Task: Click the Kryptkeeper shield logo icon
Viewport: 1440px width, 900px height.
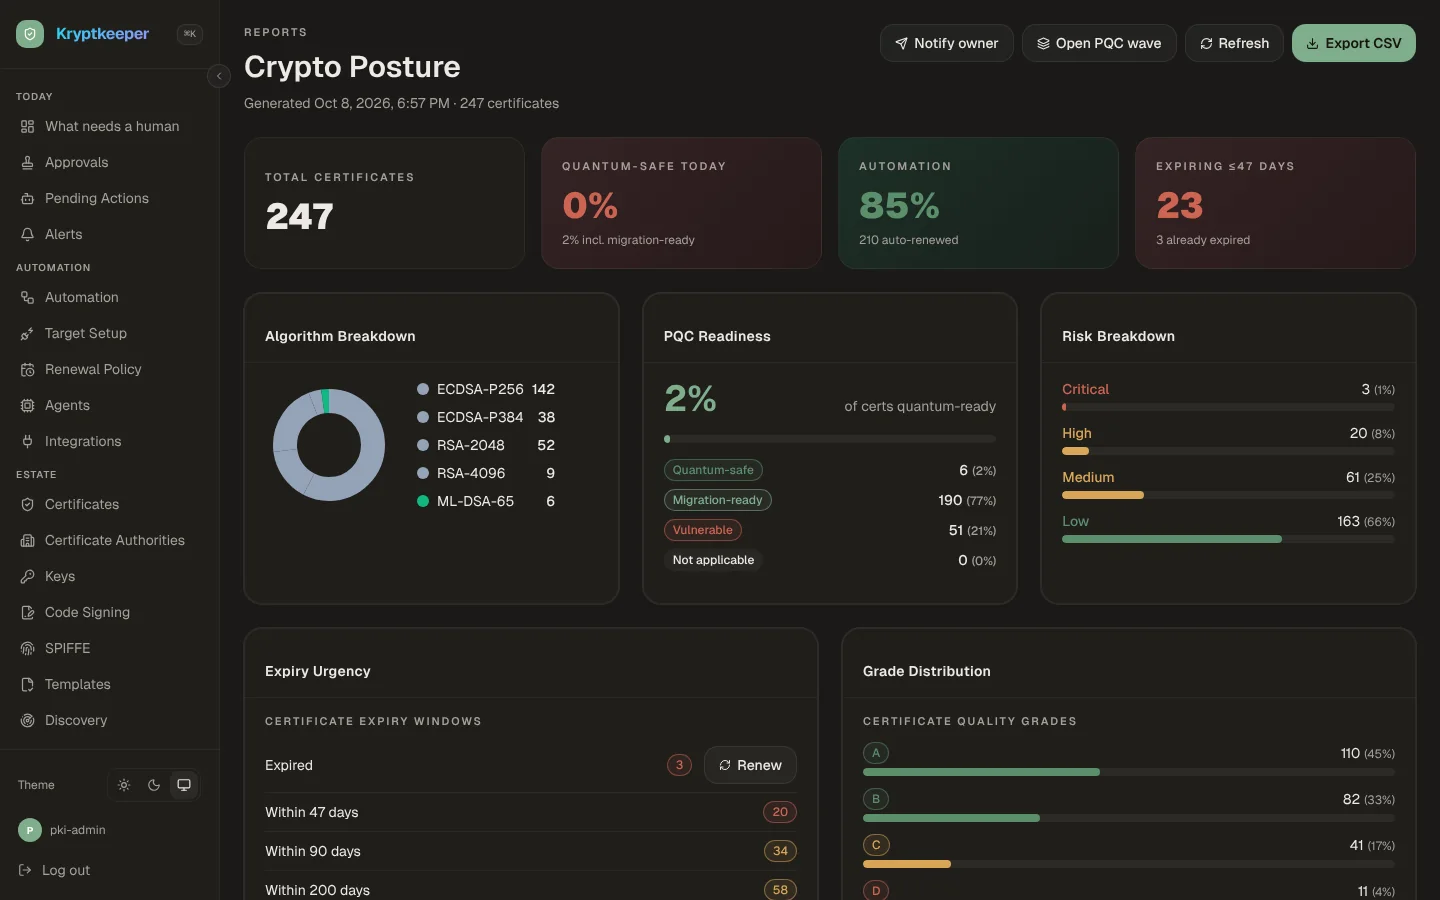Action: (30, 34)
